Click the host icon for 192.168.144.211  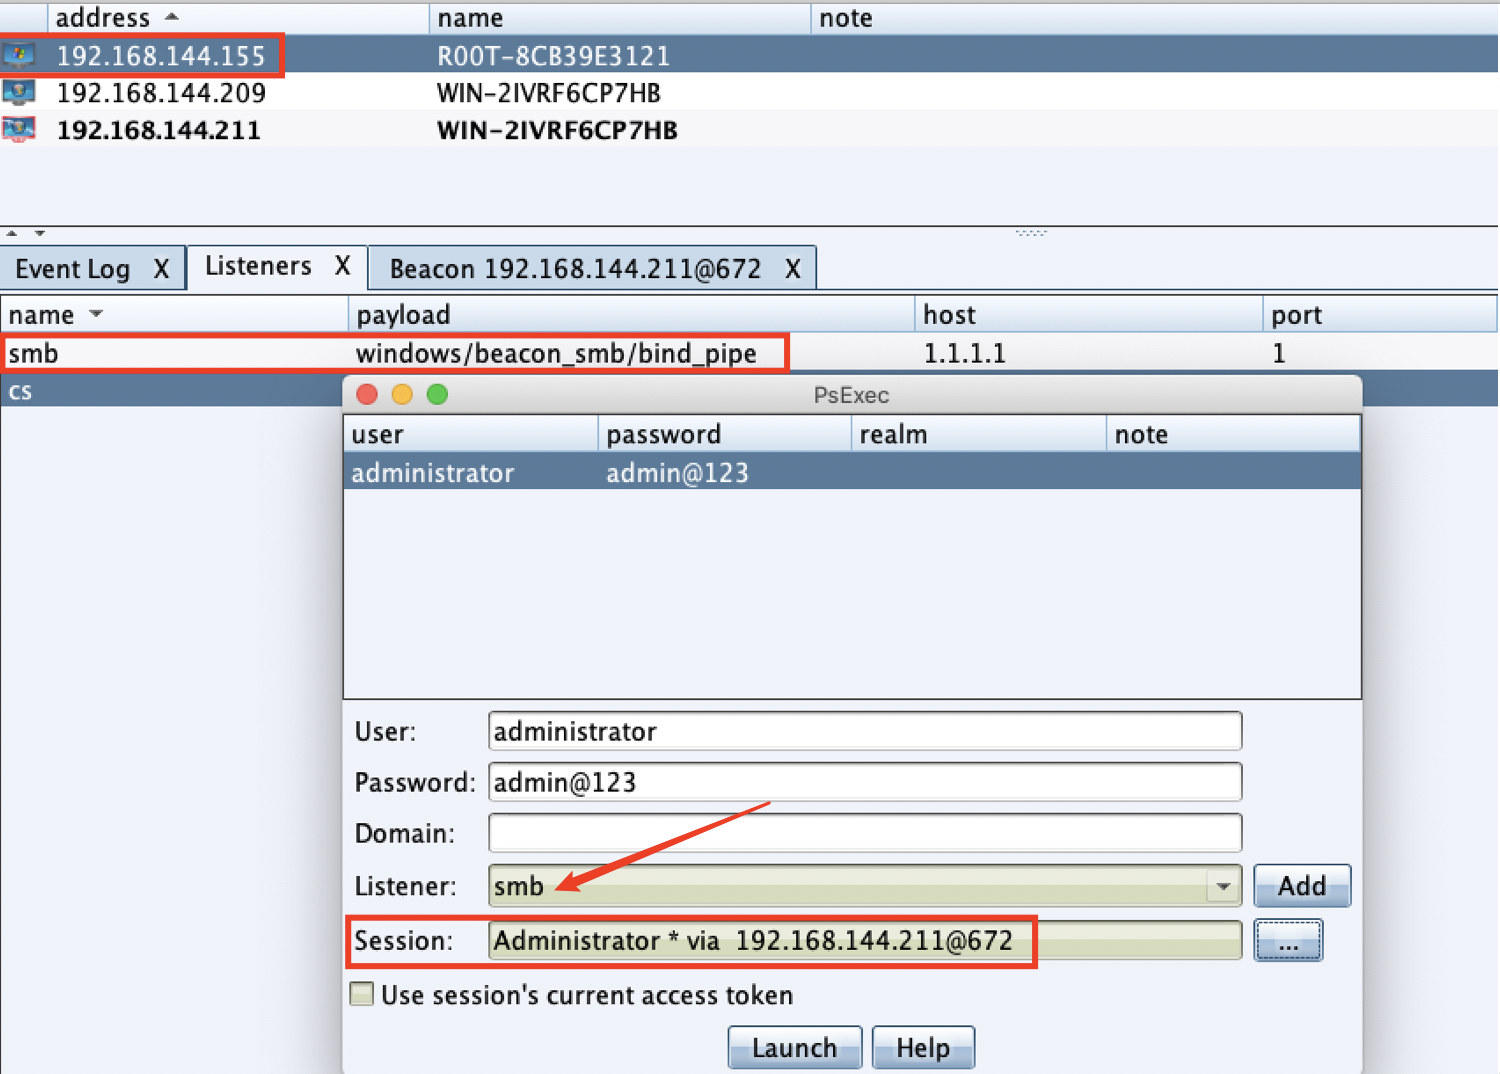[x=19, y=129]
